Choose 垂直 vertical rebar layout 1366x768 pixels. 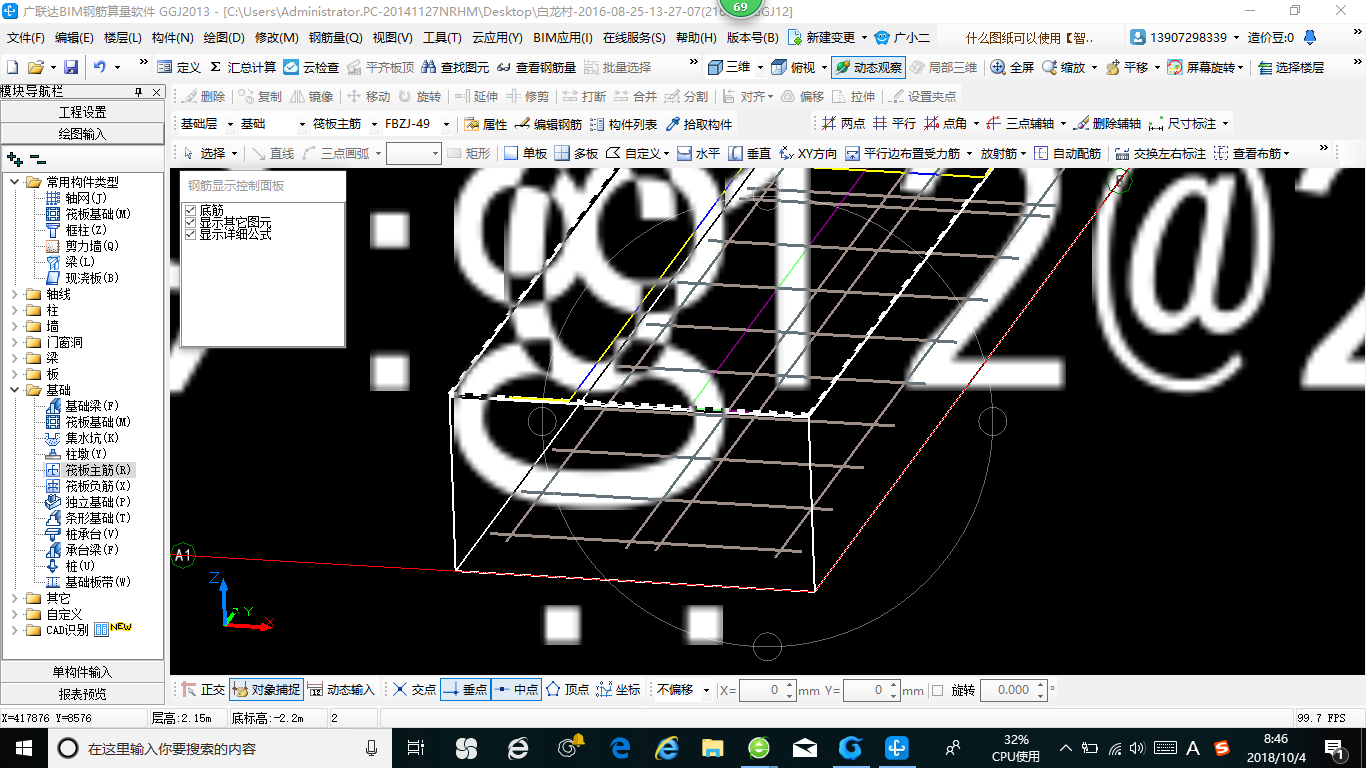(749, 153)
